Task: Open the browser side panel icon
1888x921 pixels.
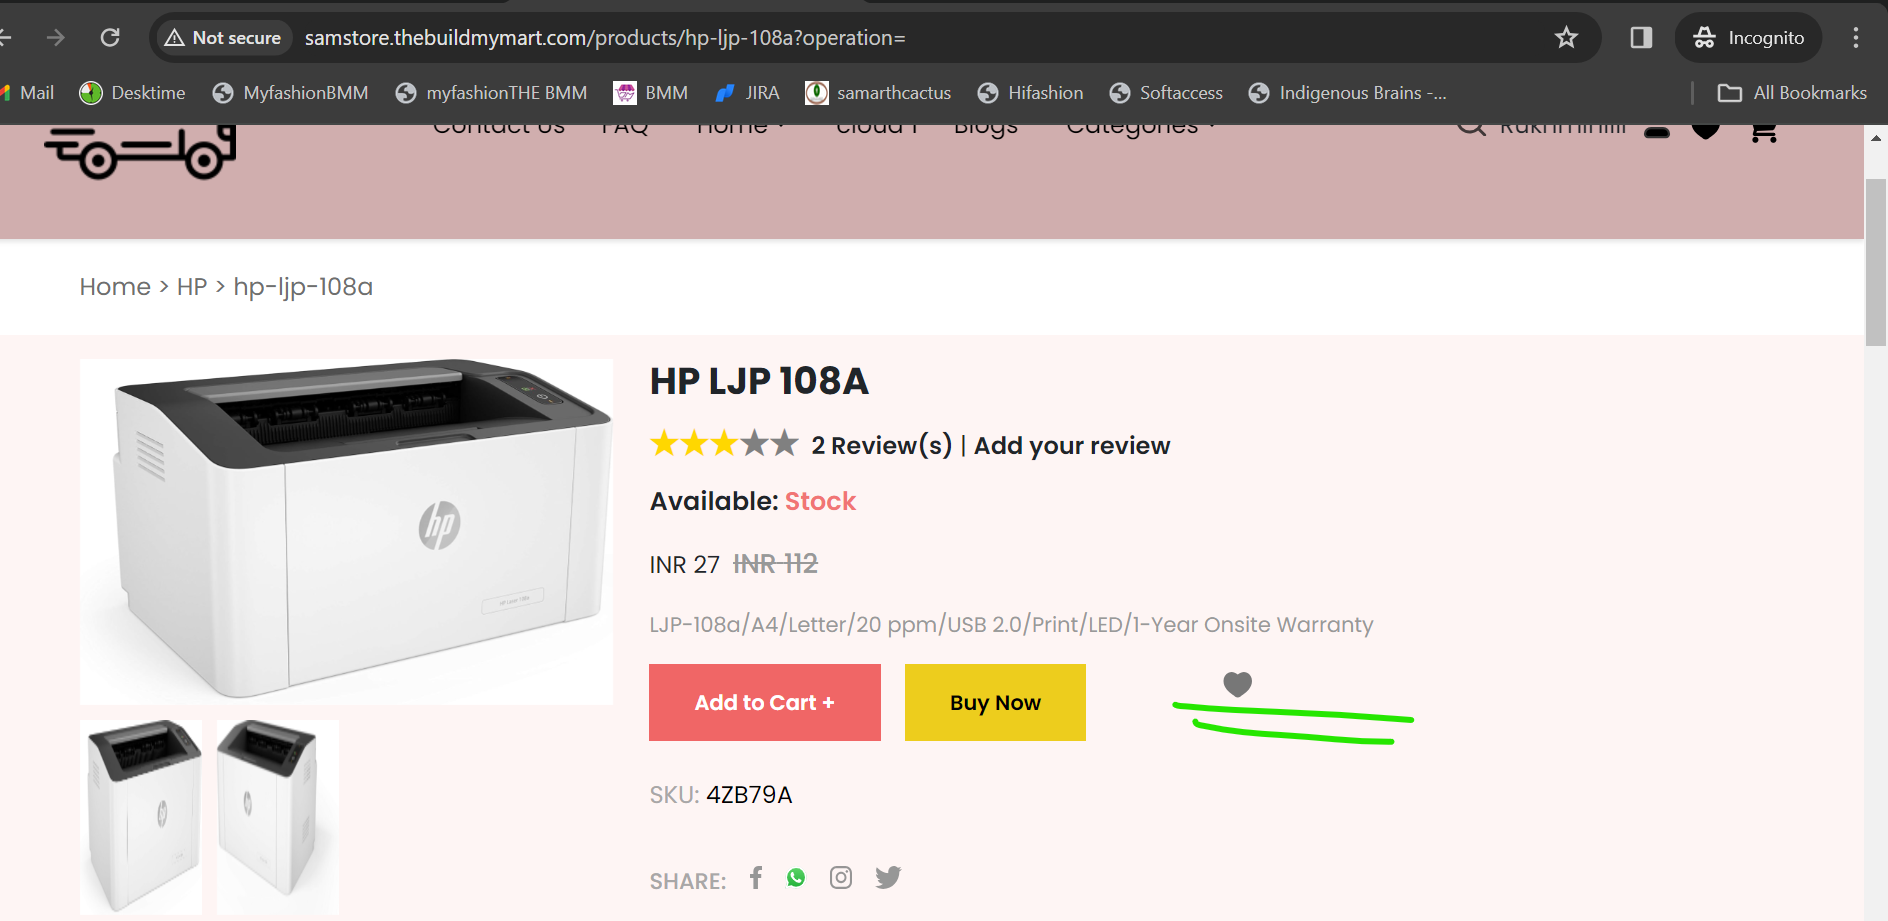Action: pyautogui.click(x=1641, y=38)
